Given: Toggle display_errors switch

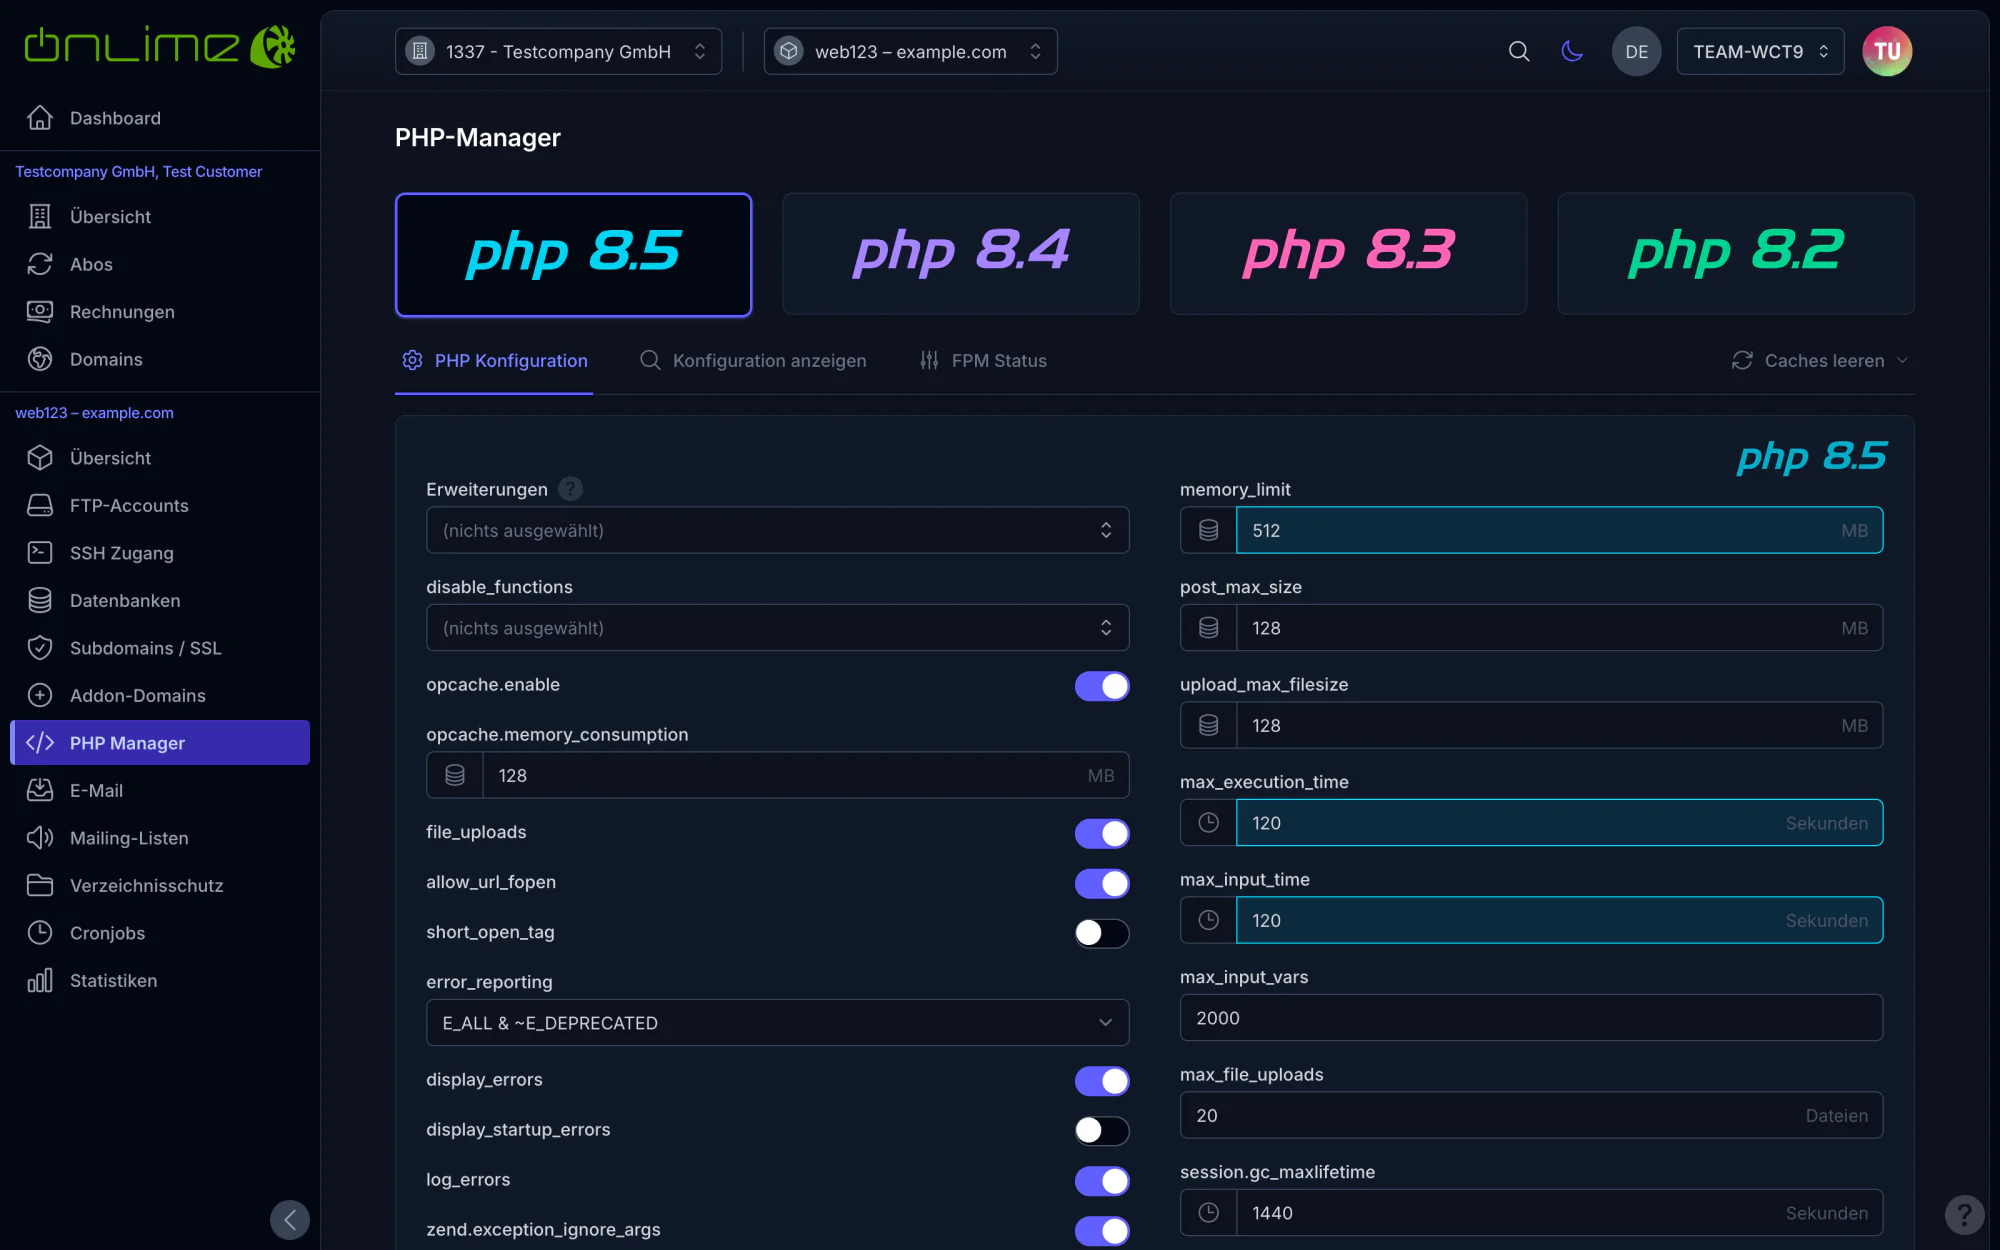Looking at the screenshot, I should [x=1102, y=1080].
